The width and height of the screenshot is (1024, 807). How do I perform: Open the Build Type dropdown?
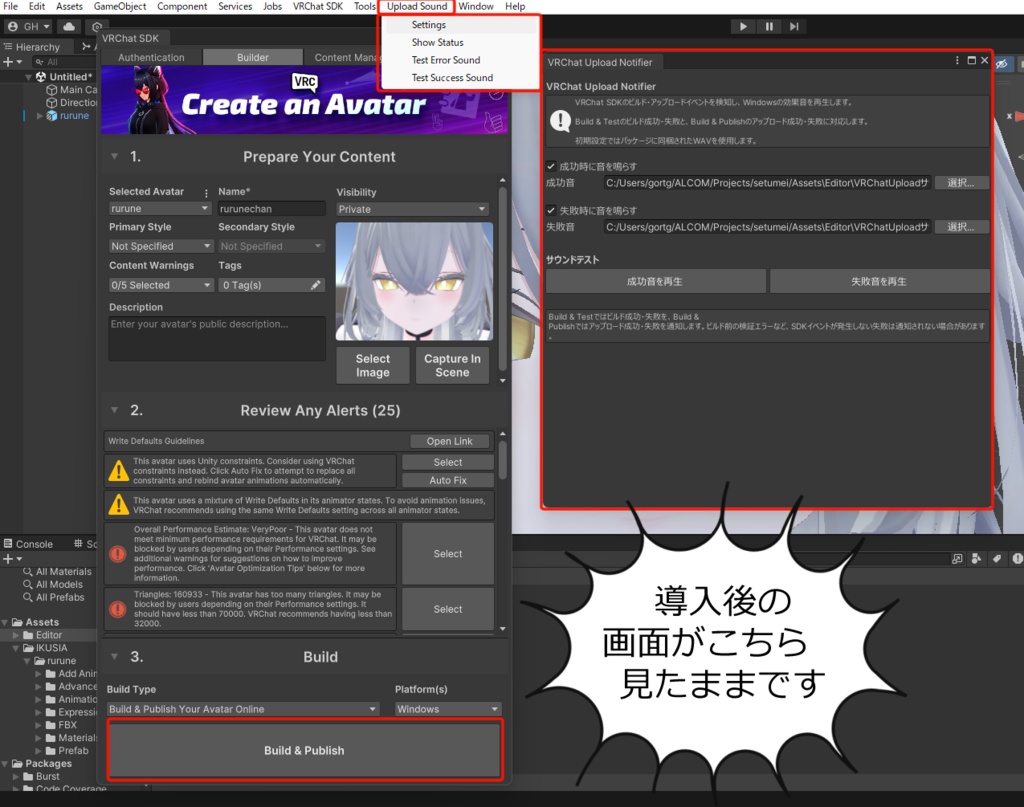pyautogui.click(x=242, y=709)
